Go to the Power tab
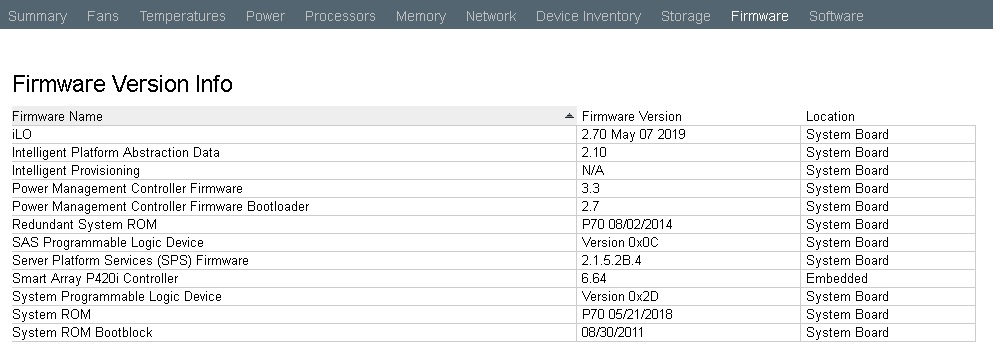 tap(265, 16)
